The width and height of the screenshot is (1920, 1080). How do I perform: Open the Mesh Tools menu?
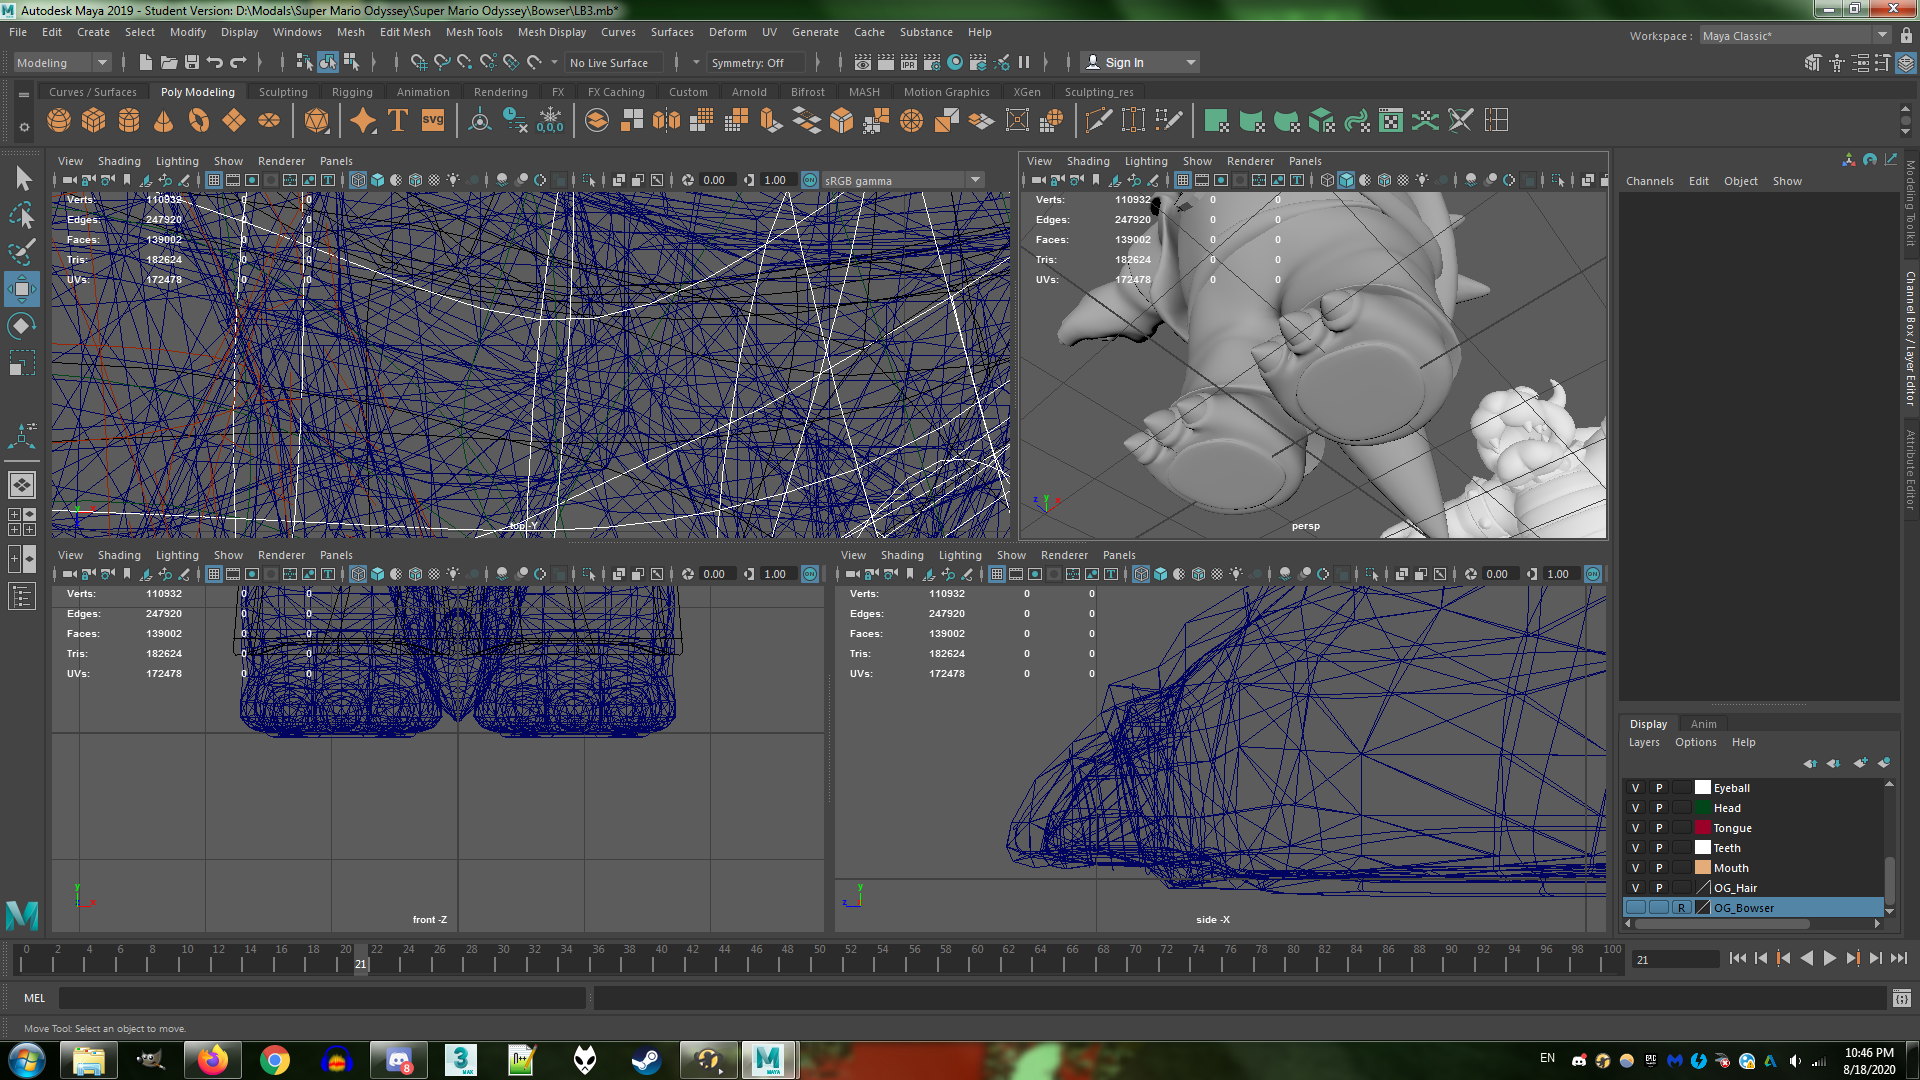pyautogui.click(x=474, y=32)
